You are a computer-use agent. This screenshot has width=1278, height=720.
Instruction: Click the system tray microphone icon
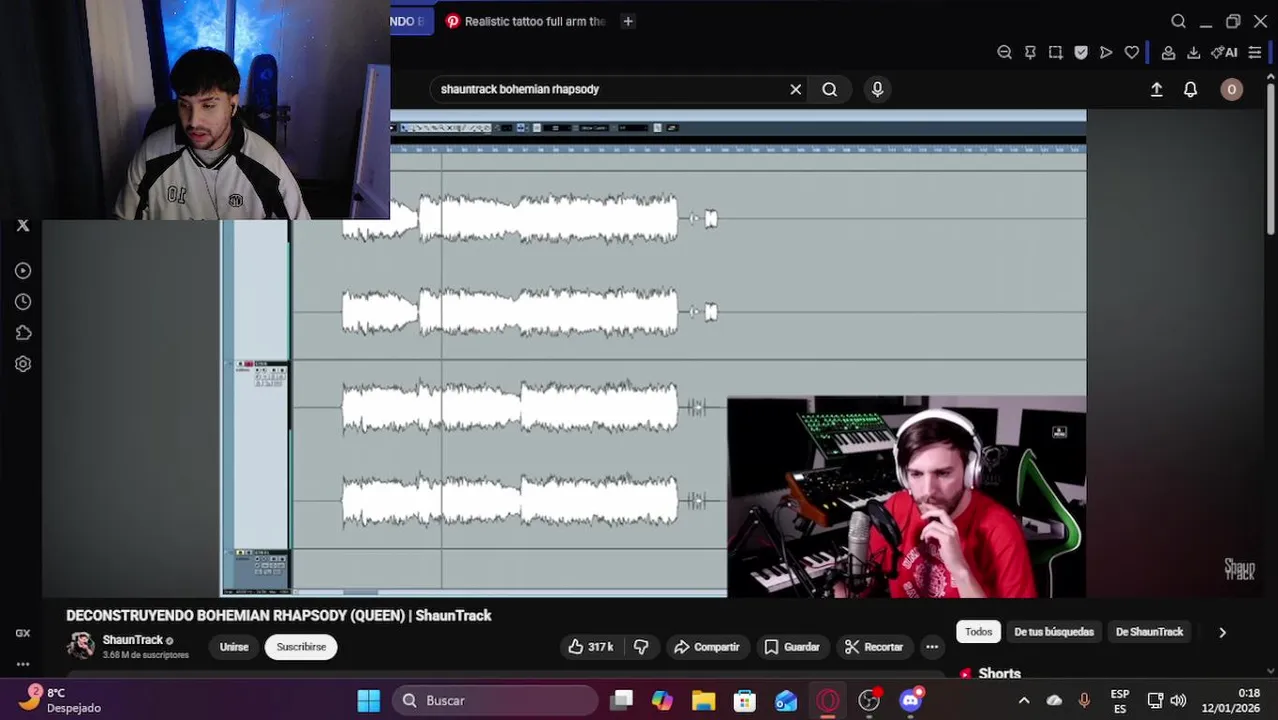click(x=1084, y=701)
